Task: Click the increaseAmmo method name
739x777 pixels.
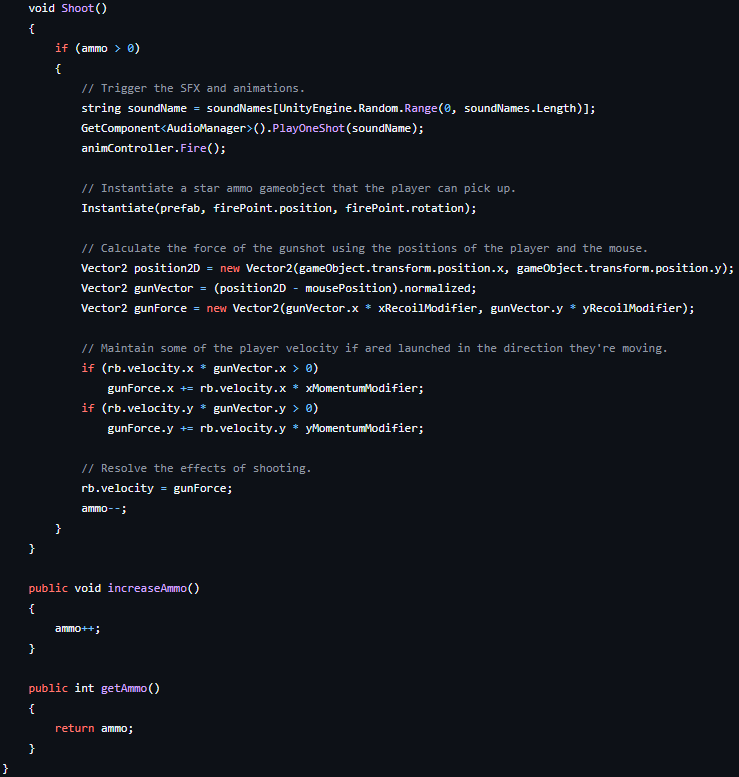Action: [147, 588]
